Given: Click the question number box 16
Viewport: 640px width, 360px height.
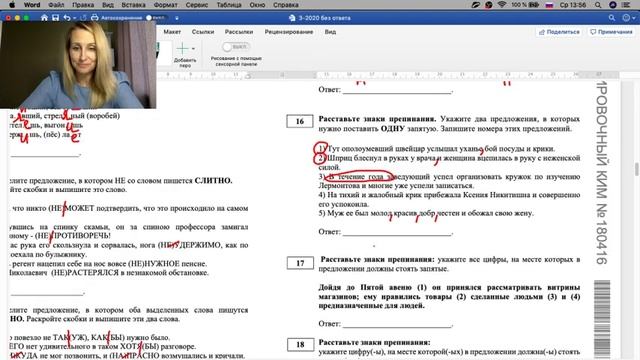Looking at the screenshot, I should (x=300, y=121).
